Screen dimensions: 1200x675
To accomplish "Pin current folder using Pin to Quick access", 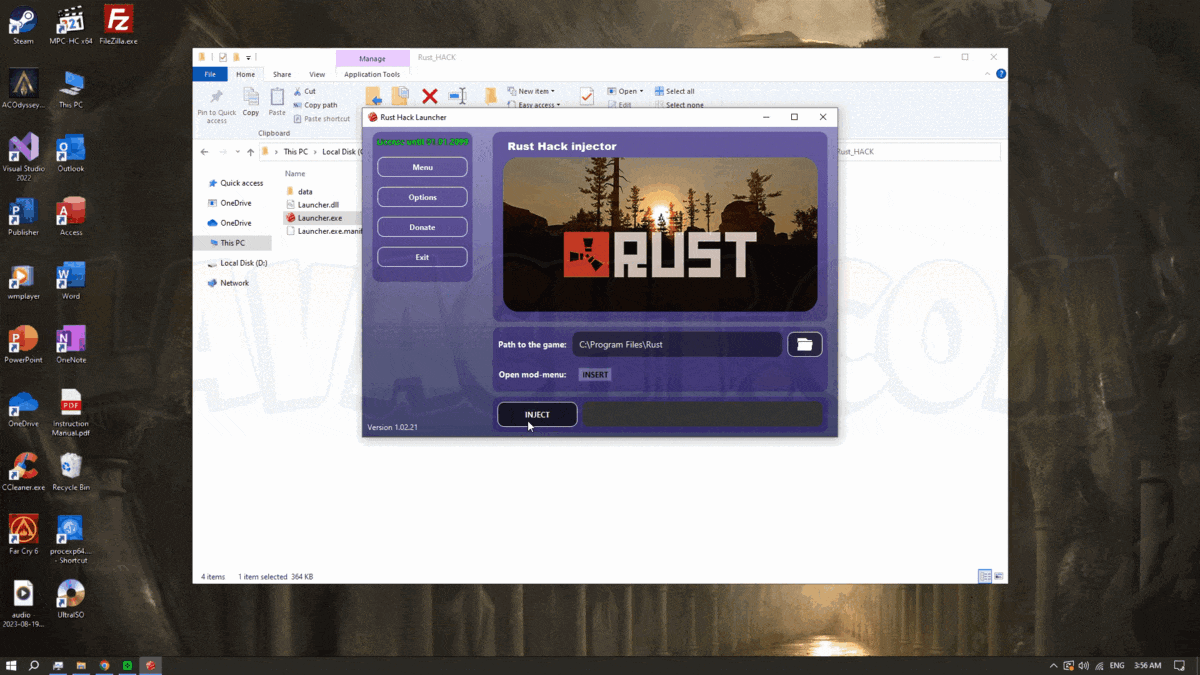I will [216, 105].
